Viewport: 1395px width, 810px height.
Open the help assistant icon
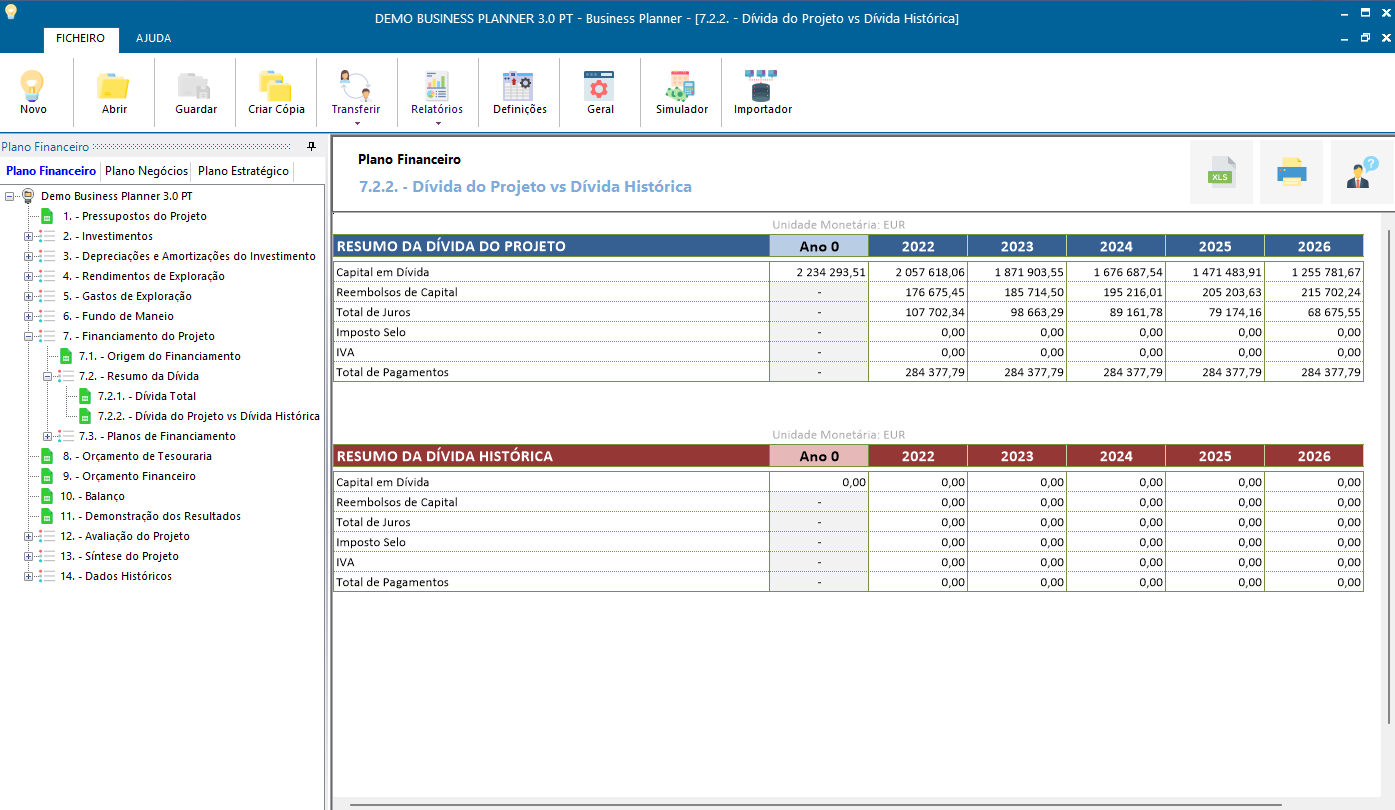(1362, 172)
